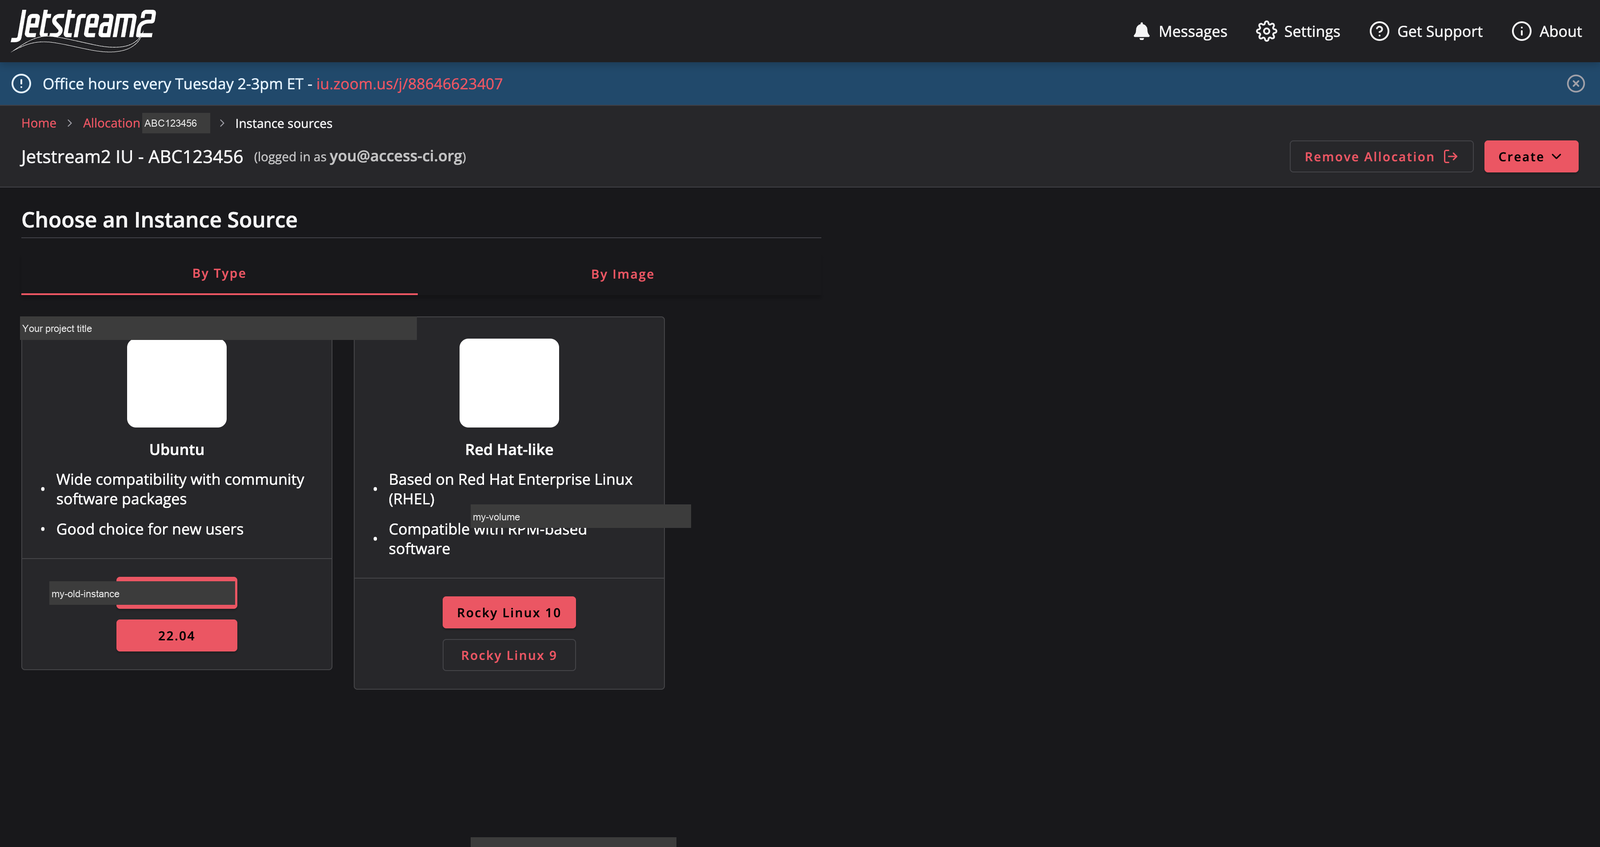1600x847 pixels.
Task: Switch to the By Image tab
Action: (x=622, y=274)
